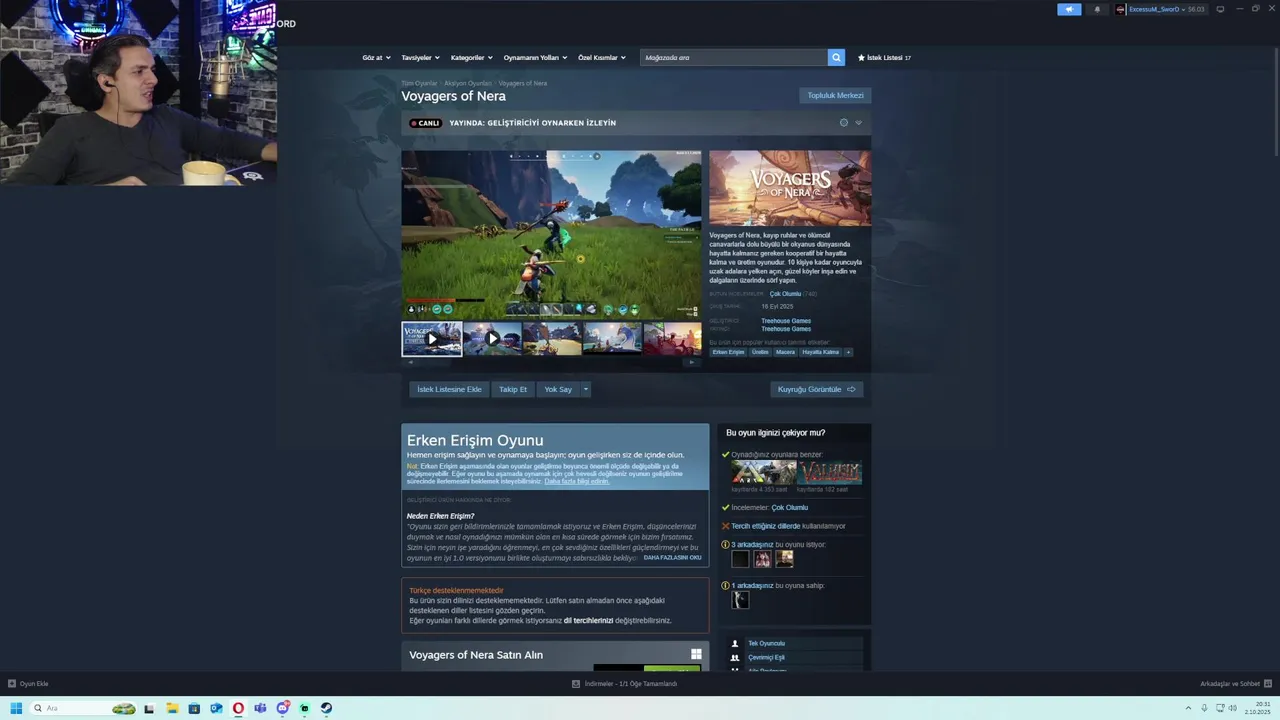Go to 'Tüm Oyunlar' breadcrumb
This screenshot has height=720, width=1280.
tap(419, 83)
